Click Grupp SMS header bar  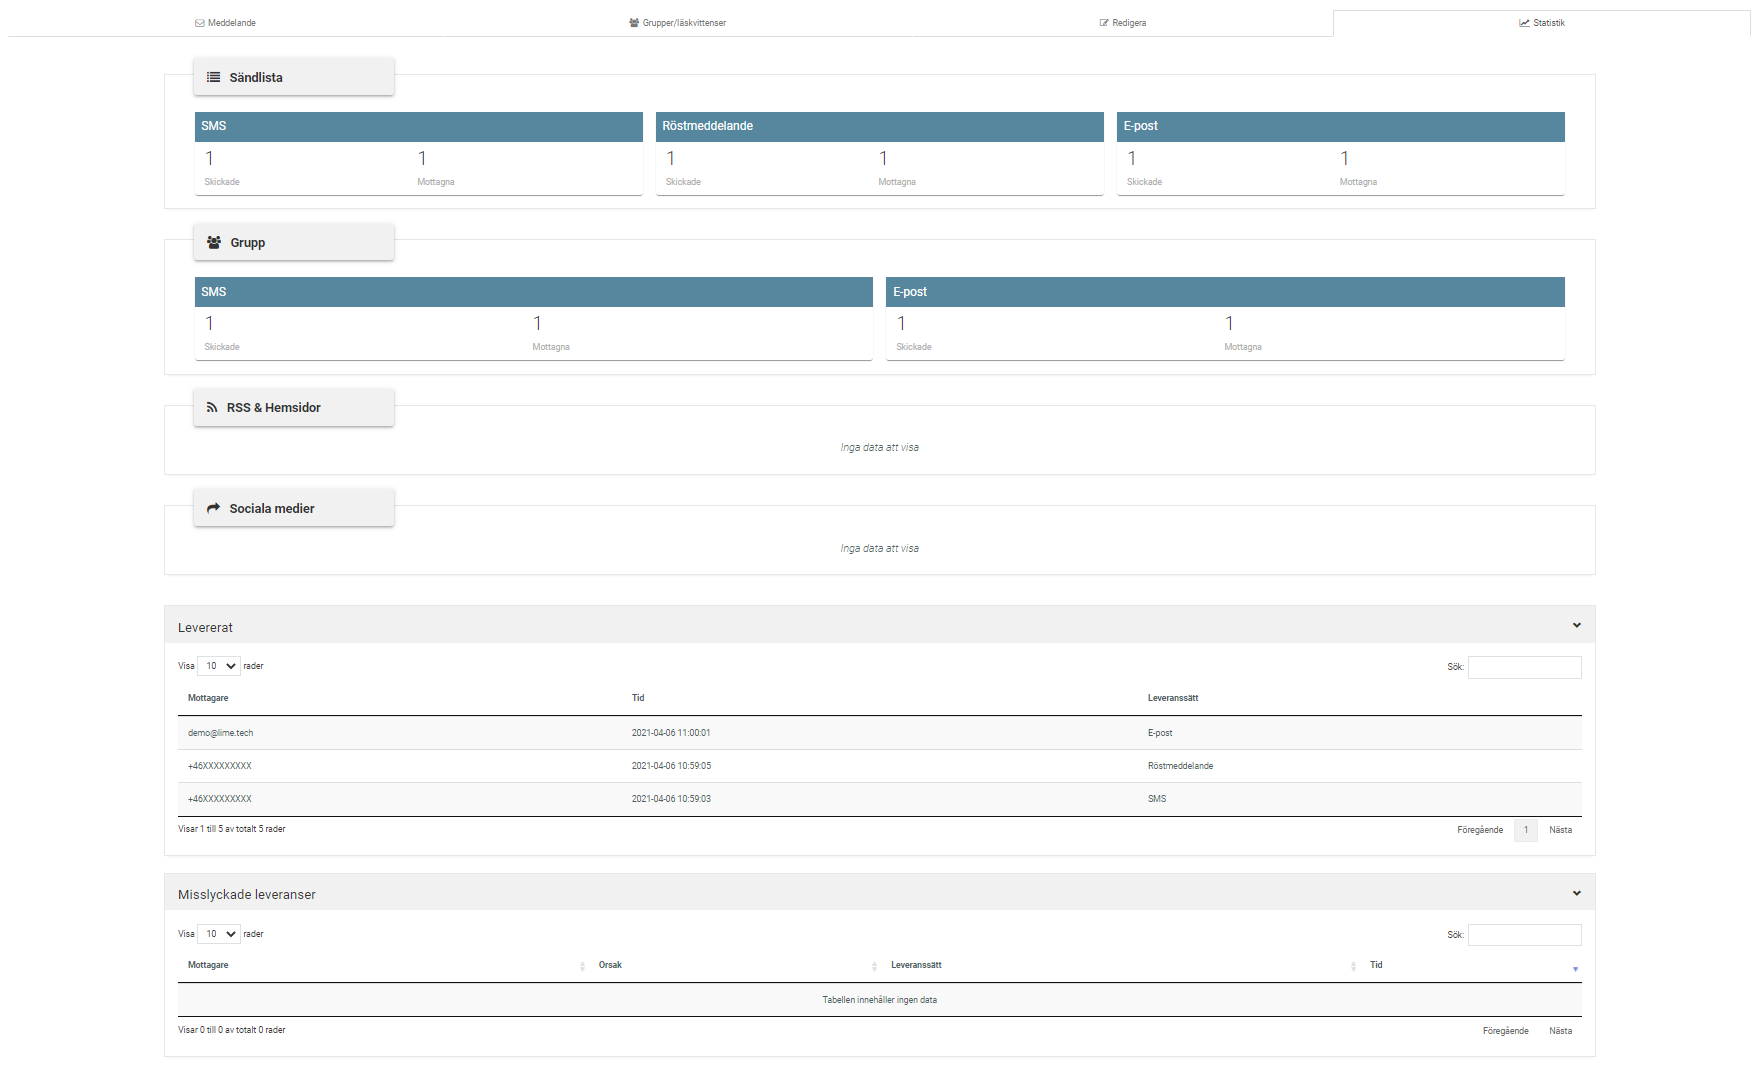click(x=534, y=292)
